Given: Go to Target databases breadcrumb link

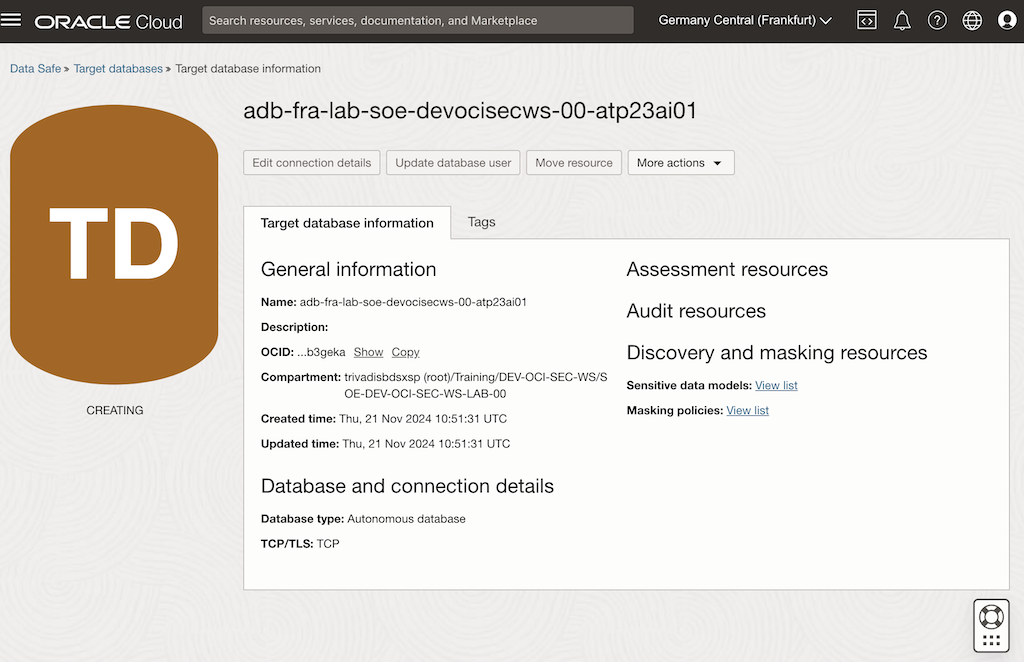Looking at the screenshot, I should tap(118, 69).
